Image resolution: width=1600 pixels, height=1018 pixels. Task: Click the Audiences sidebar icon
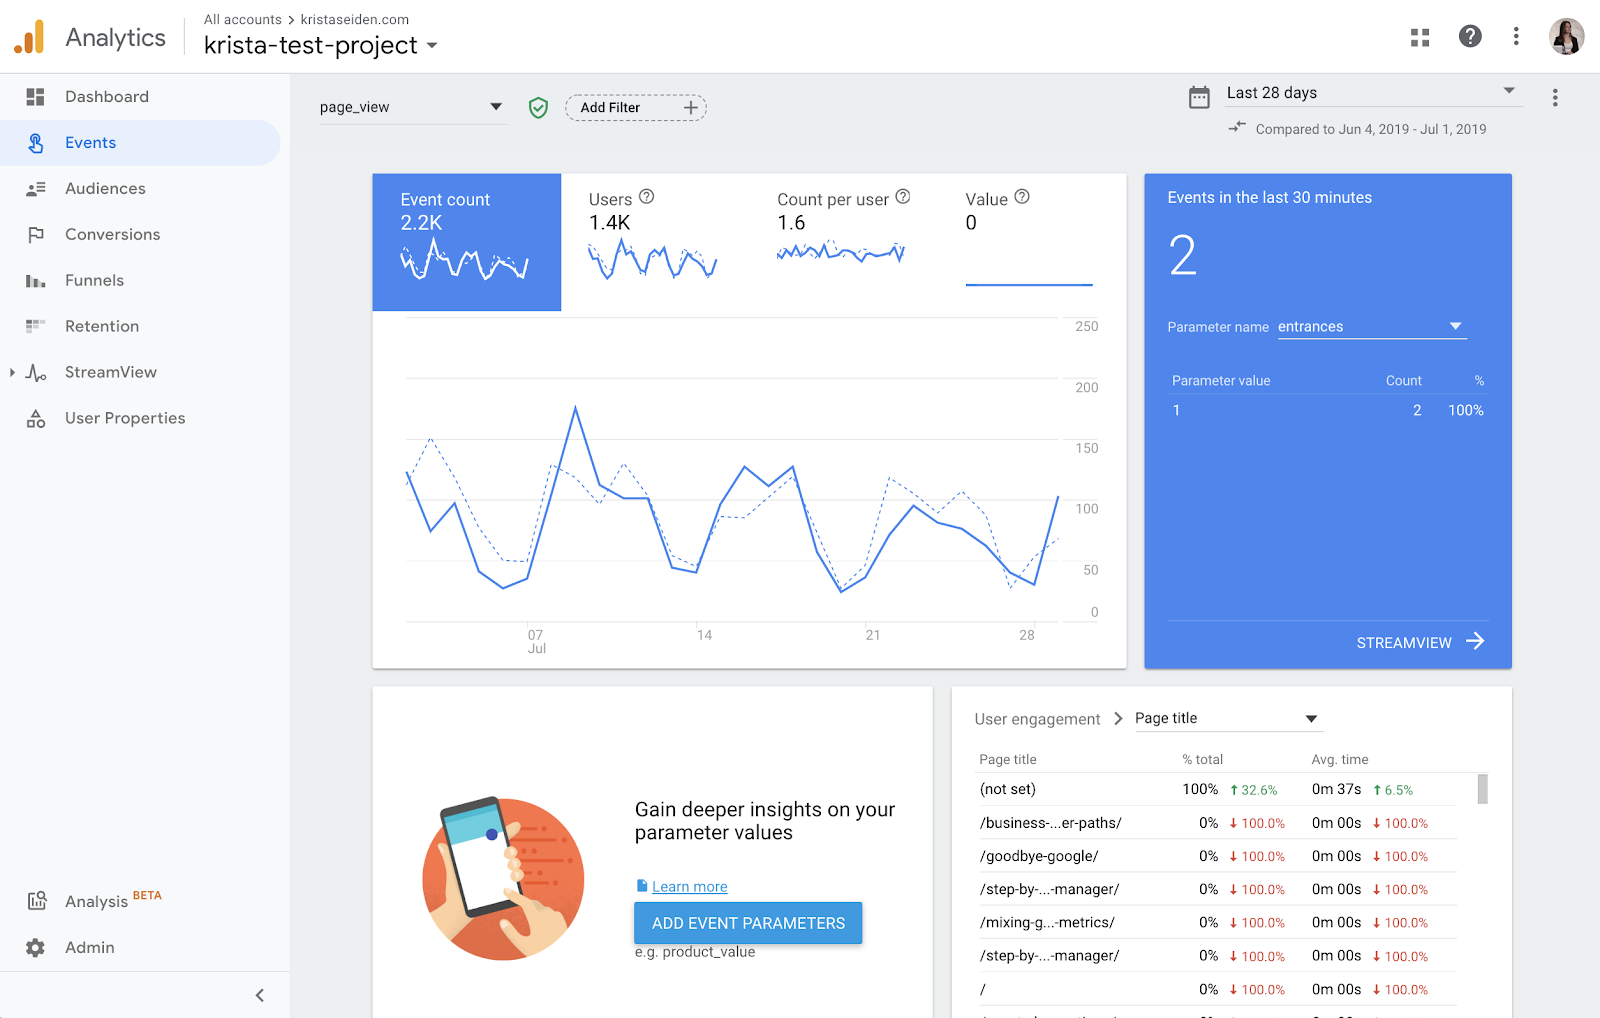point(36,189)
